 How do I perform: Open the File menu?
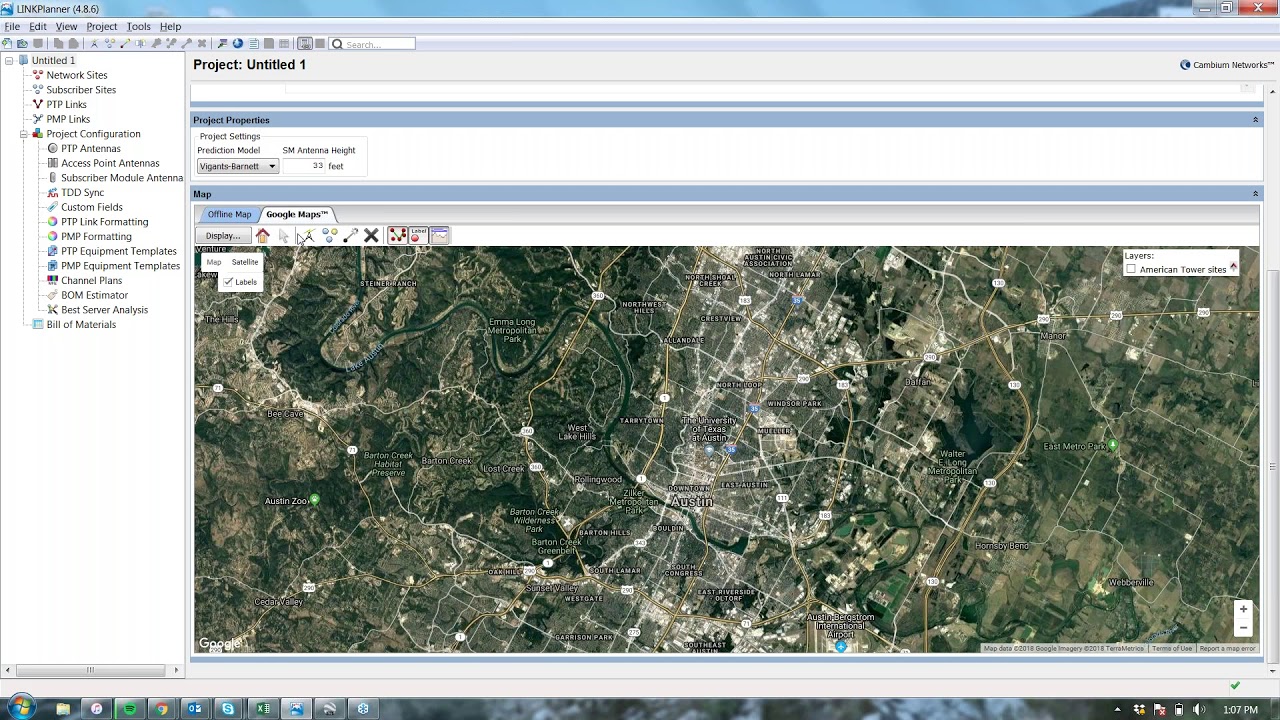tap(12, 27)
